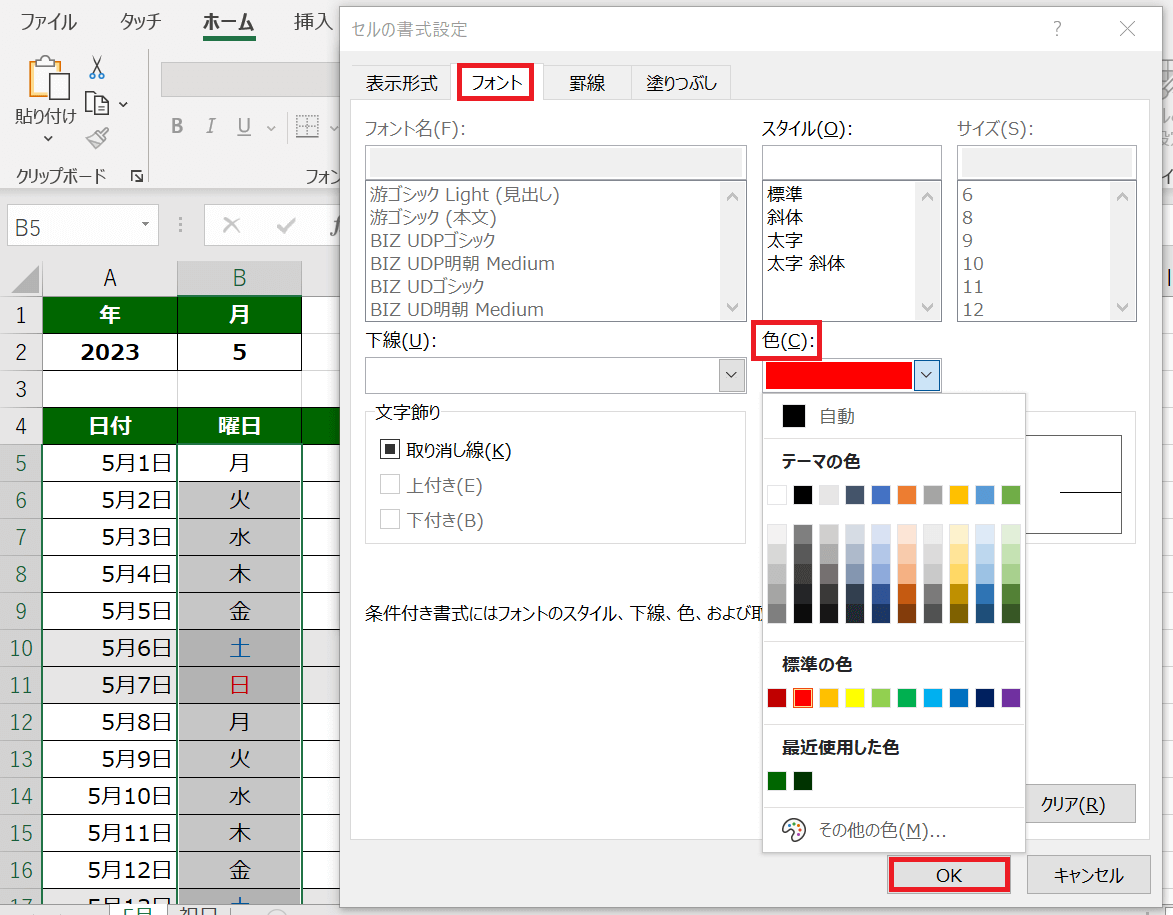Click the Copy icon in clipboard group
The image size is (1173, 915).
click(x=97, y=103)
